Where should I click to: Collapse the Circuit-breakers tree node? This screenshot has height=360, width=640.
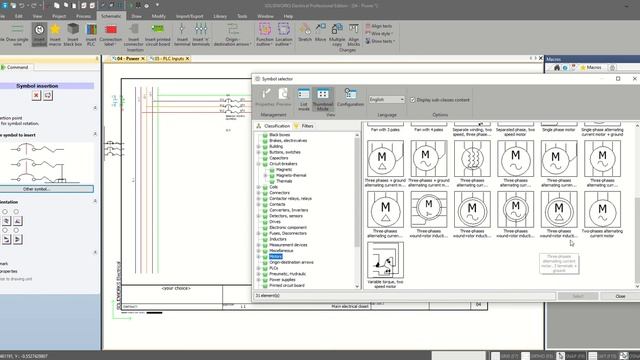coord(259,164)
